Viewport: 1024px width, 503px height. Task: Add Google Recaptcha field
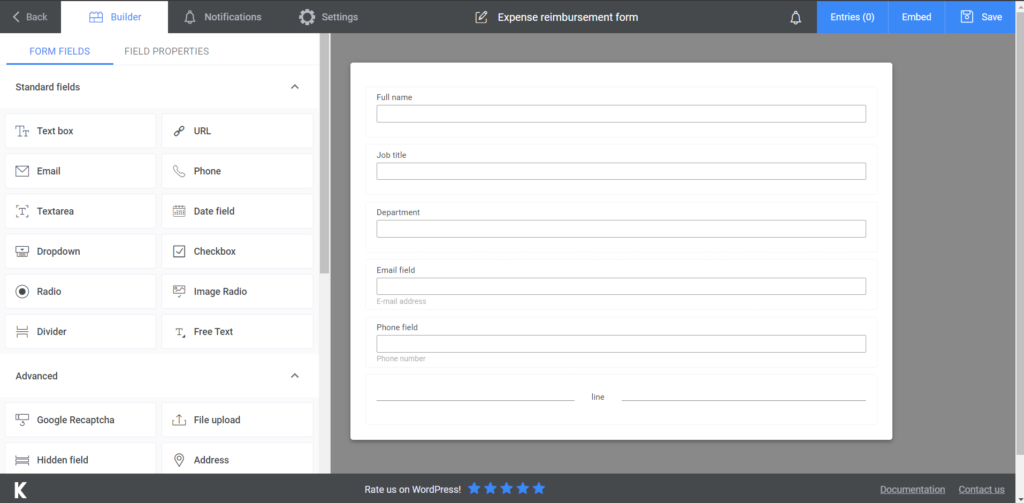click(80, 420)
